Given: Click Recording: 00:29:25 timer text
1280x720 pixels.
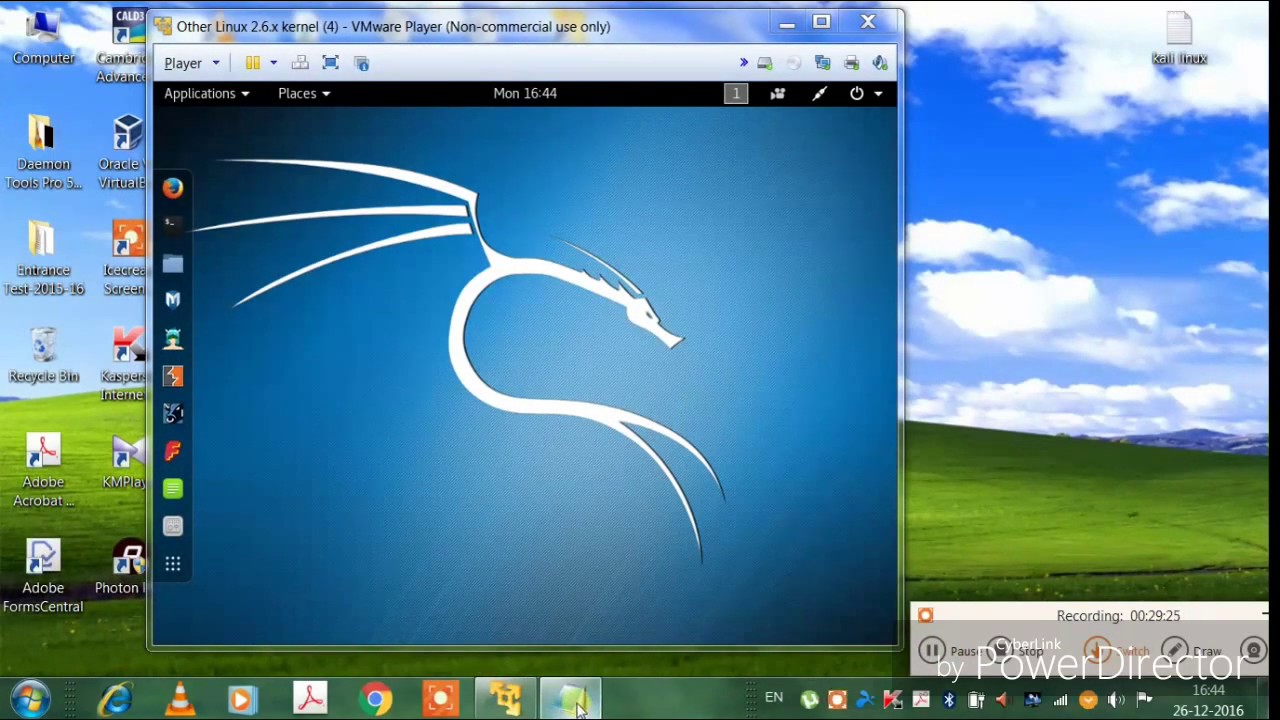Looking at the screenshot, I should click(1118, 616).
